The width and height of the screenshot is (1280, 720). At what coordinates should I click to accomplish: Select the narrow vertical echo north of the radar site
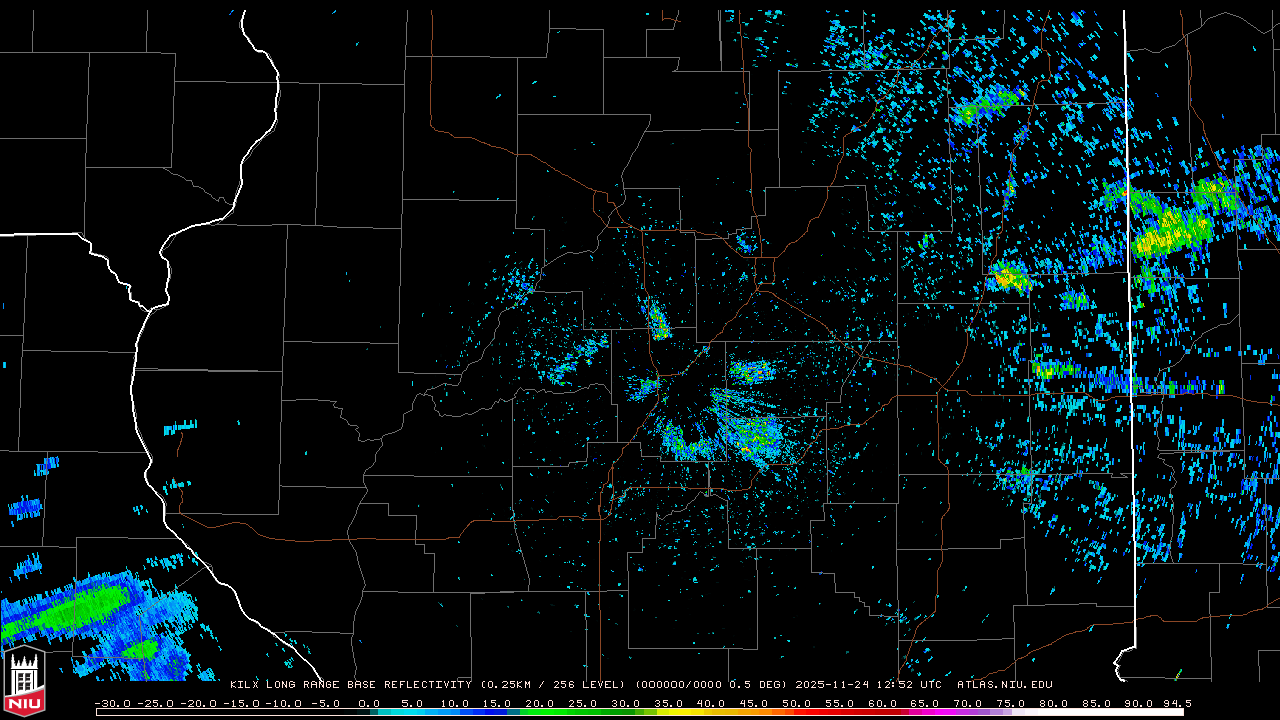[658, 320]
